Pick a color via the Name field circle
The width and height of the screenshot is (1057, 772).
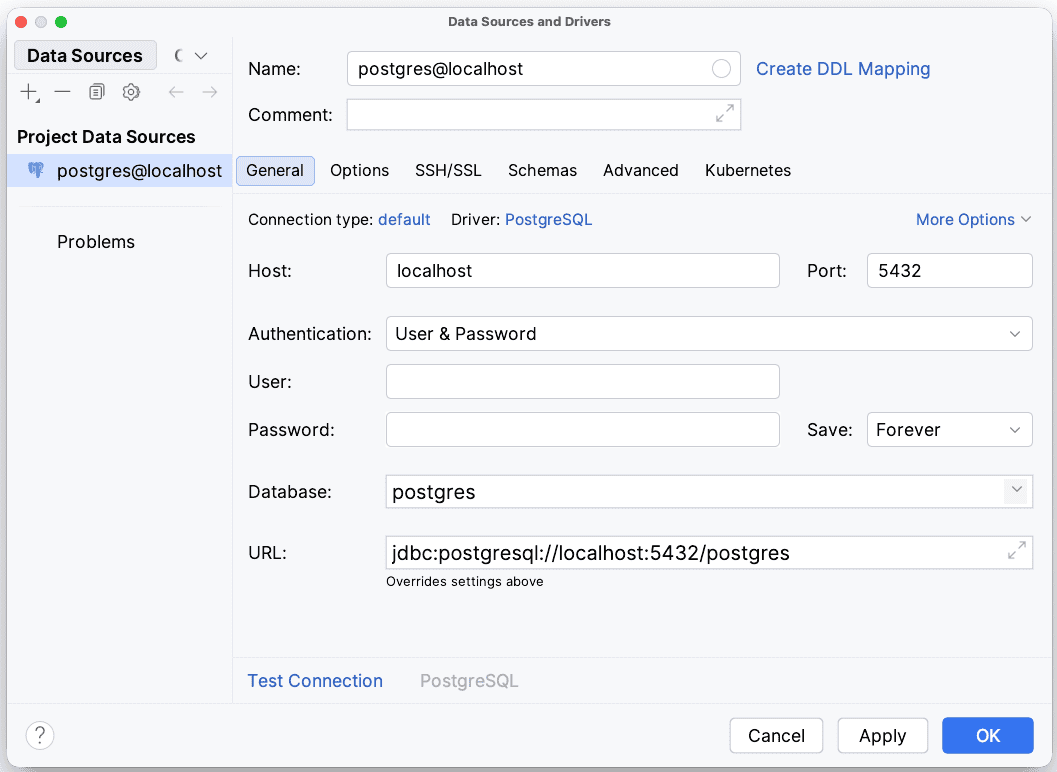tap(721, 69)
